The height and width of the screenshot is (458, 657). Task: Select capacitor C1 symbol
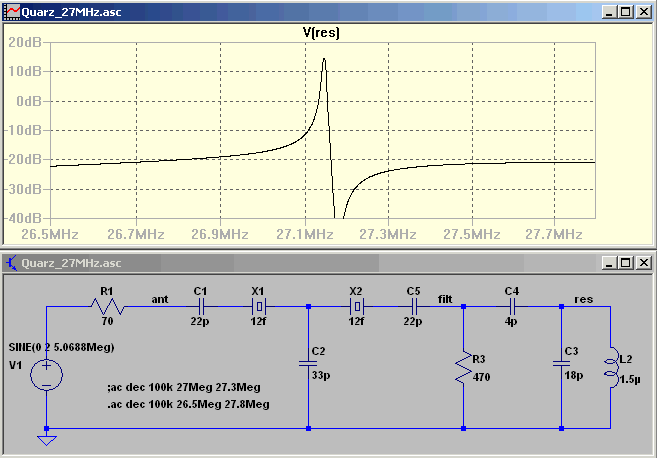point(200,307)
